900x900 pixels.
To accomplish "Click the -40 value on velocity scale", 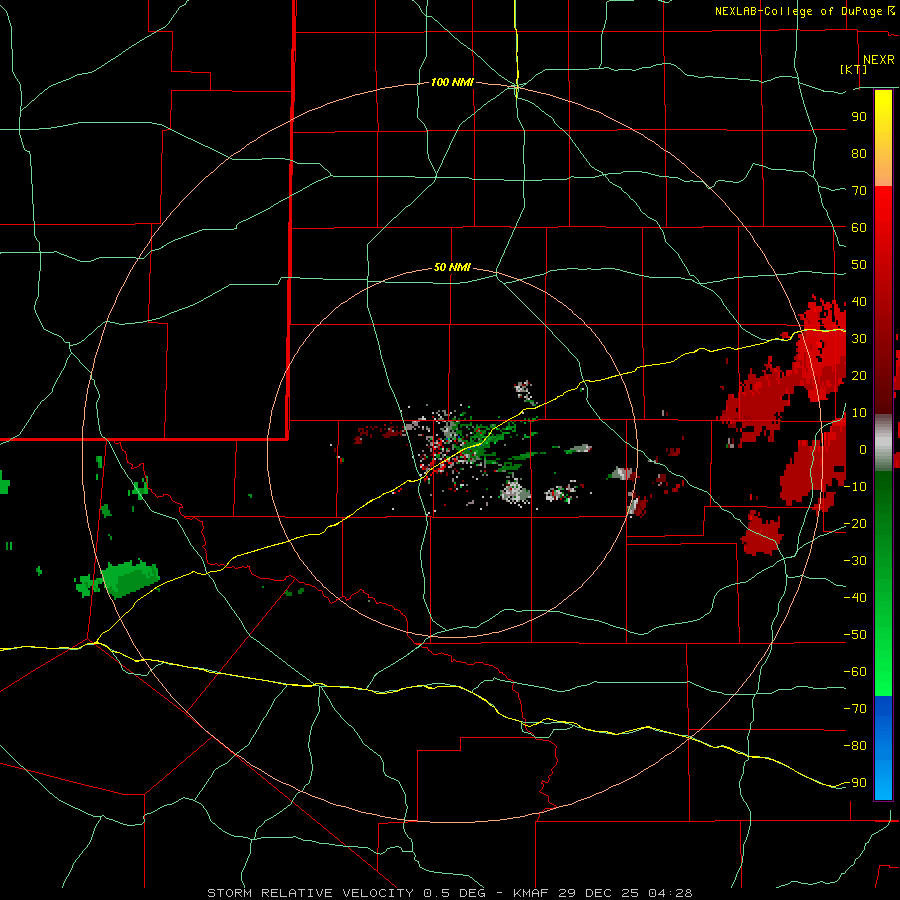I will pyautogui.click(x=855, y=598).
